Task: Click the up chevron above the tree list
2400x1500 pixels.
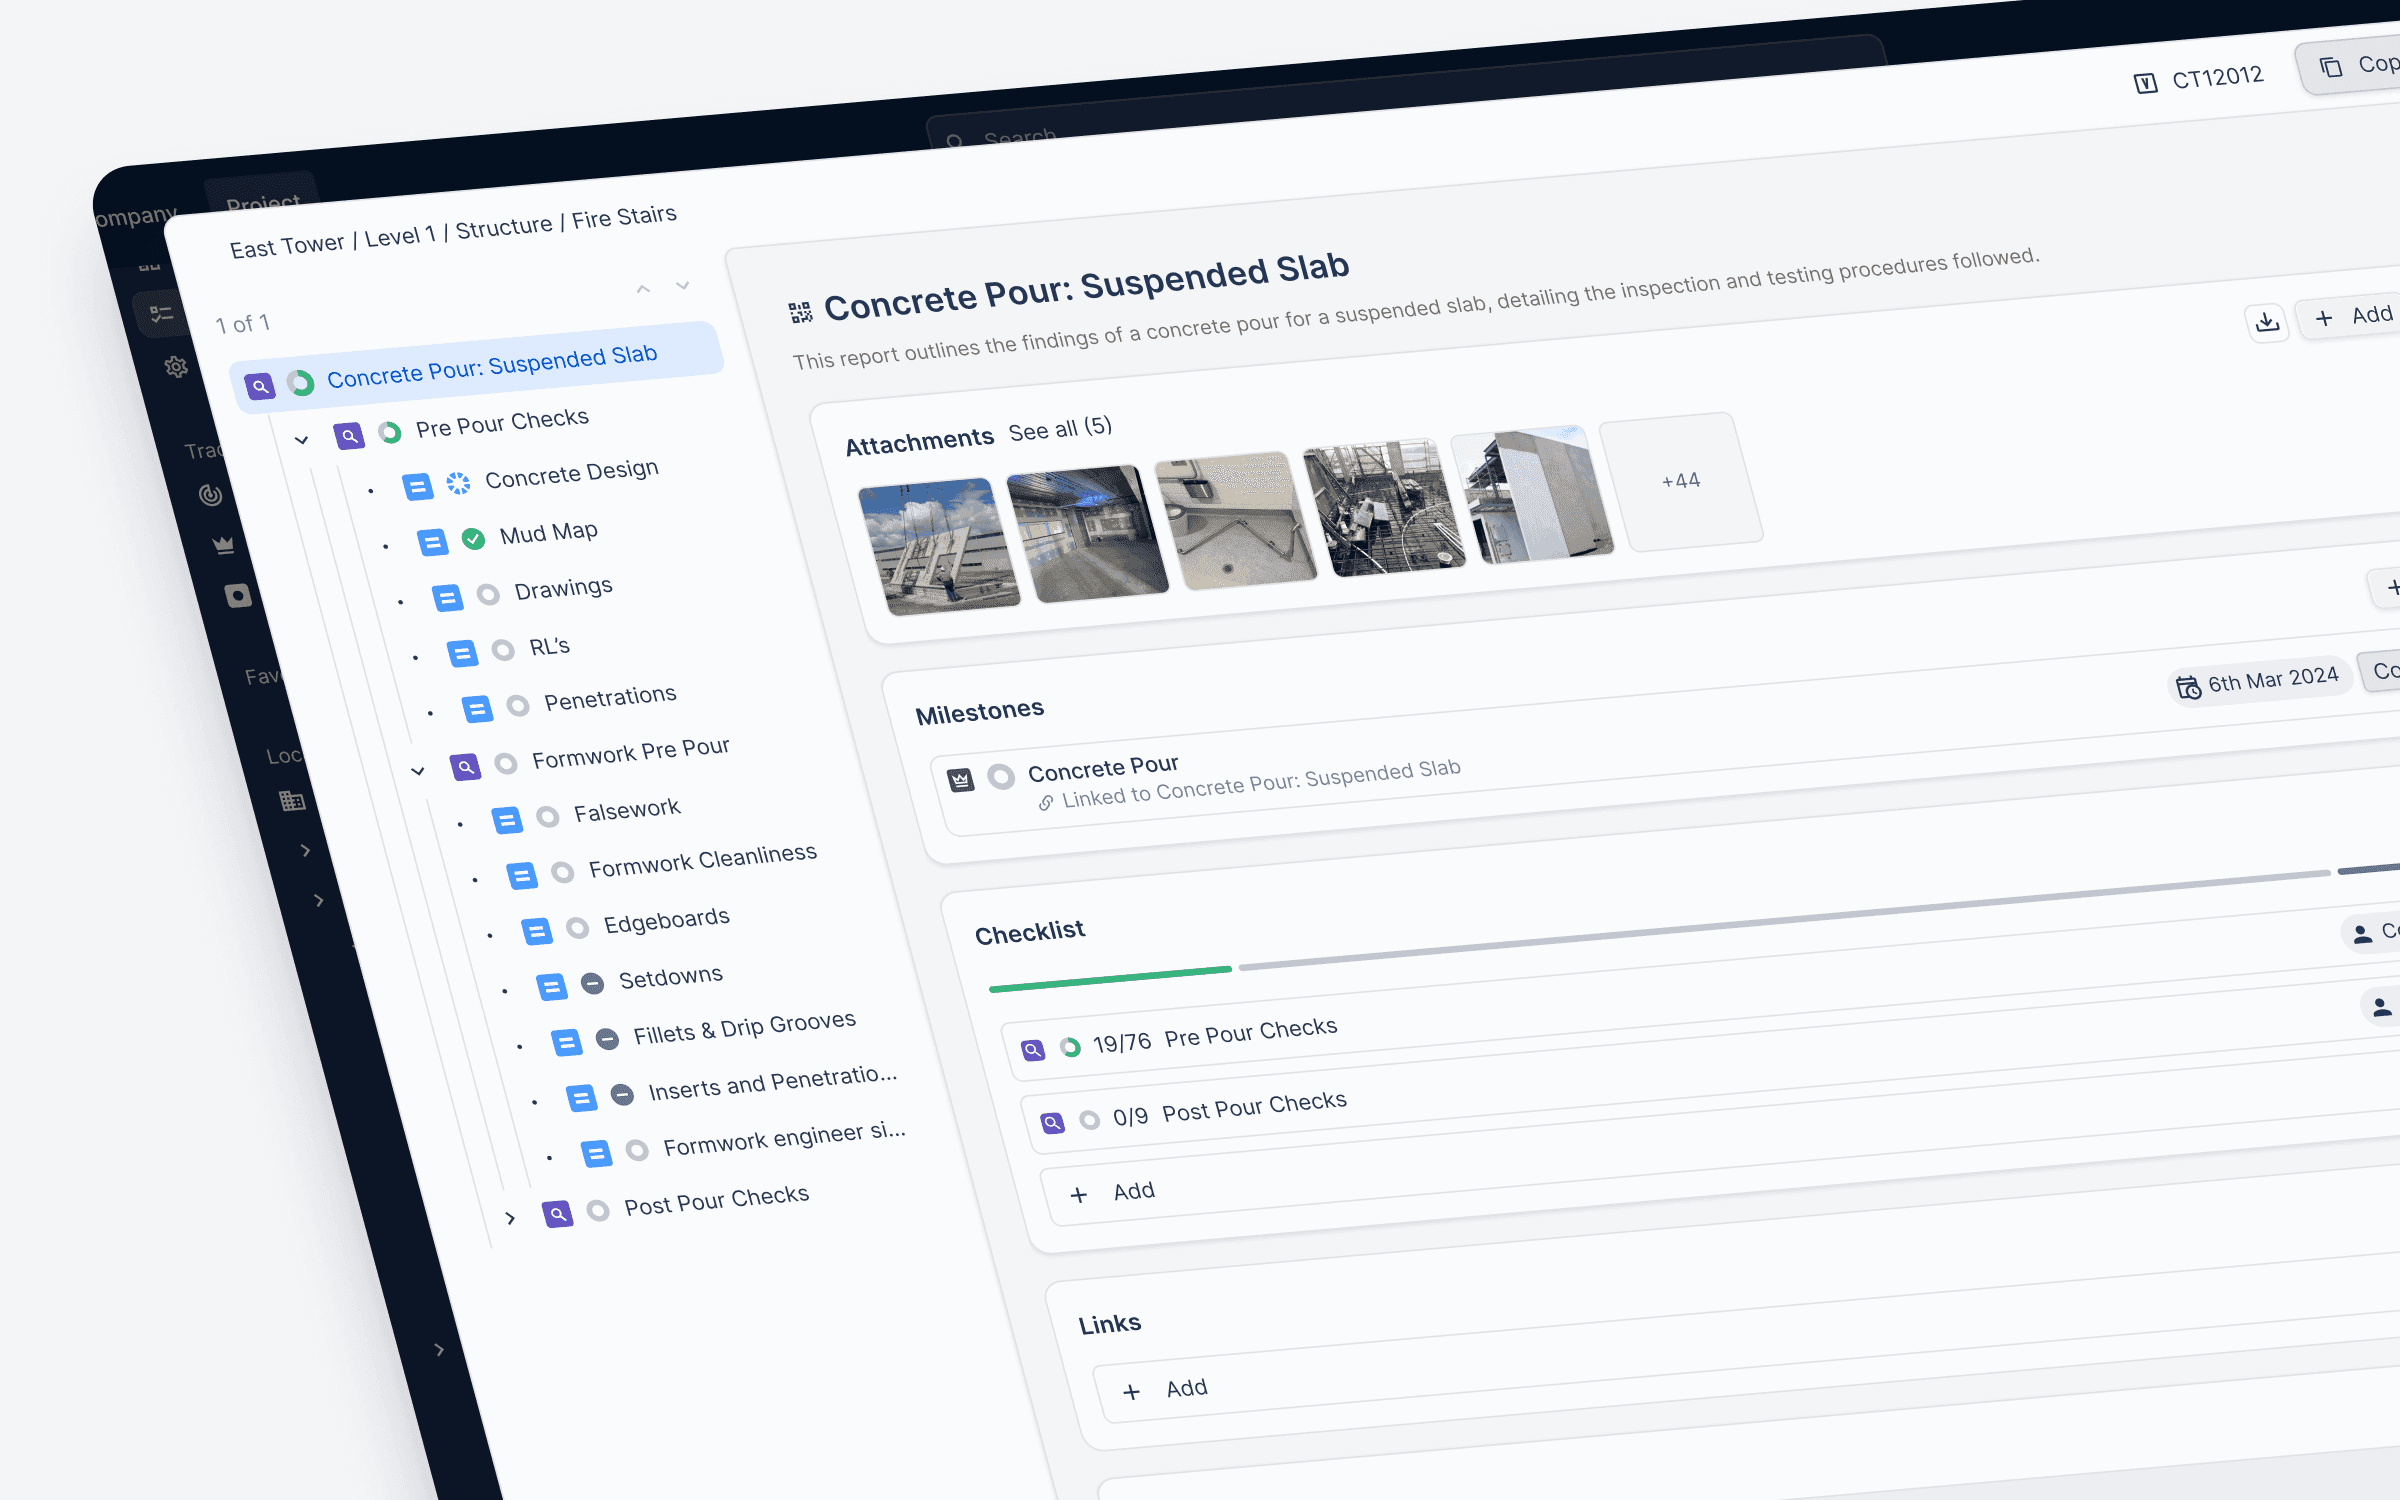Action: 643,289
